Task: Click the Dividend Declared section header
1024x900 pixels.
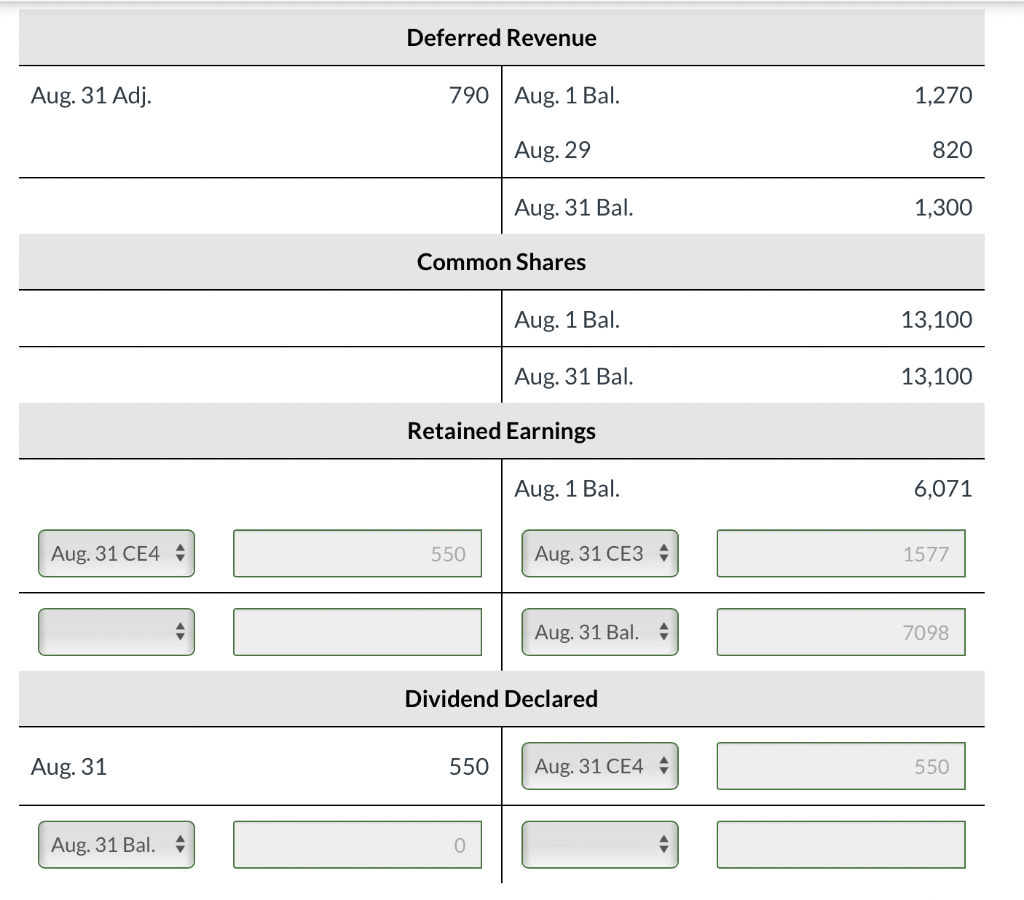Action: (501, 698)
